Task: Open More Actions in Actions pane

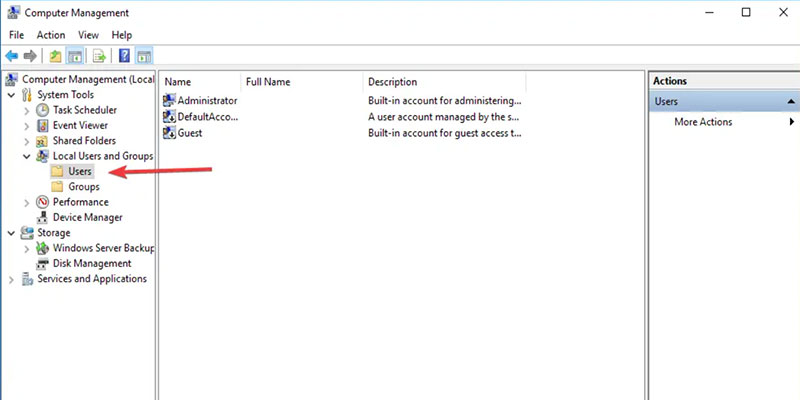Action: point(702,122)
